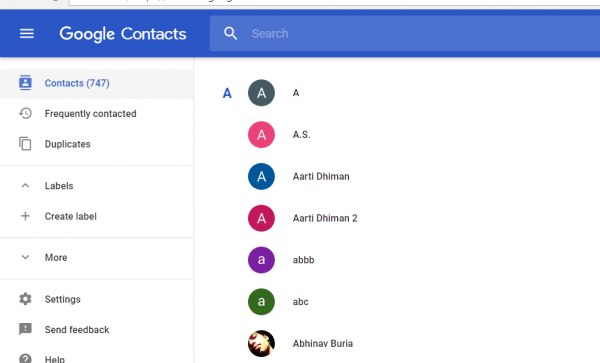Select the pink avatar for A.S.
Image resolution: width=600 pixels, height=363 pixels.
(261, 135)
